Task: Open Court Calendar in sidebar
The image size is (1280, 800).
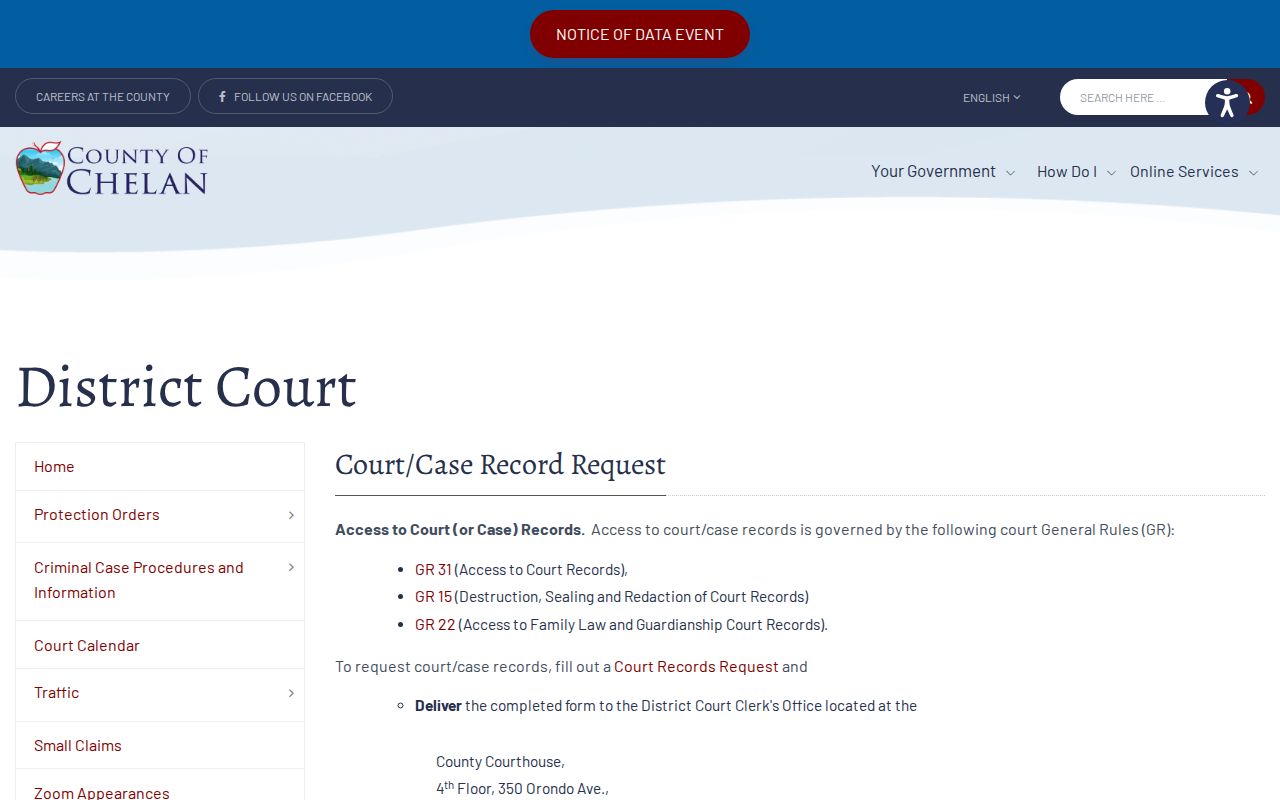Action: point(160,645)
